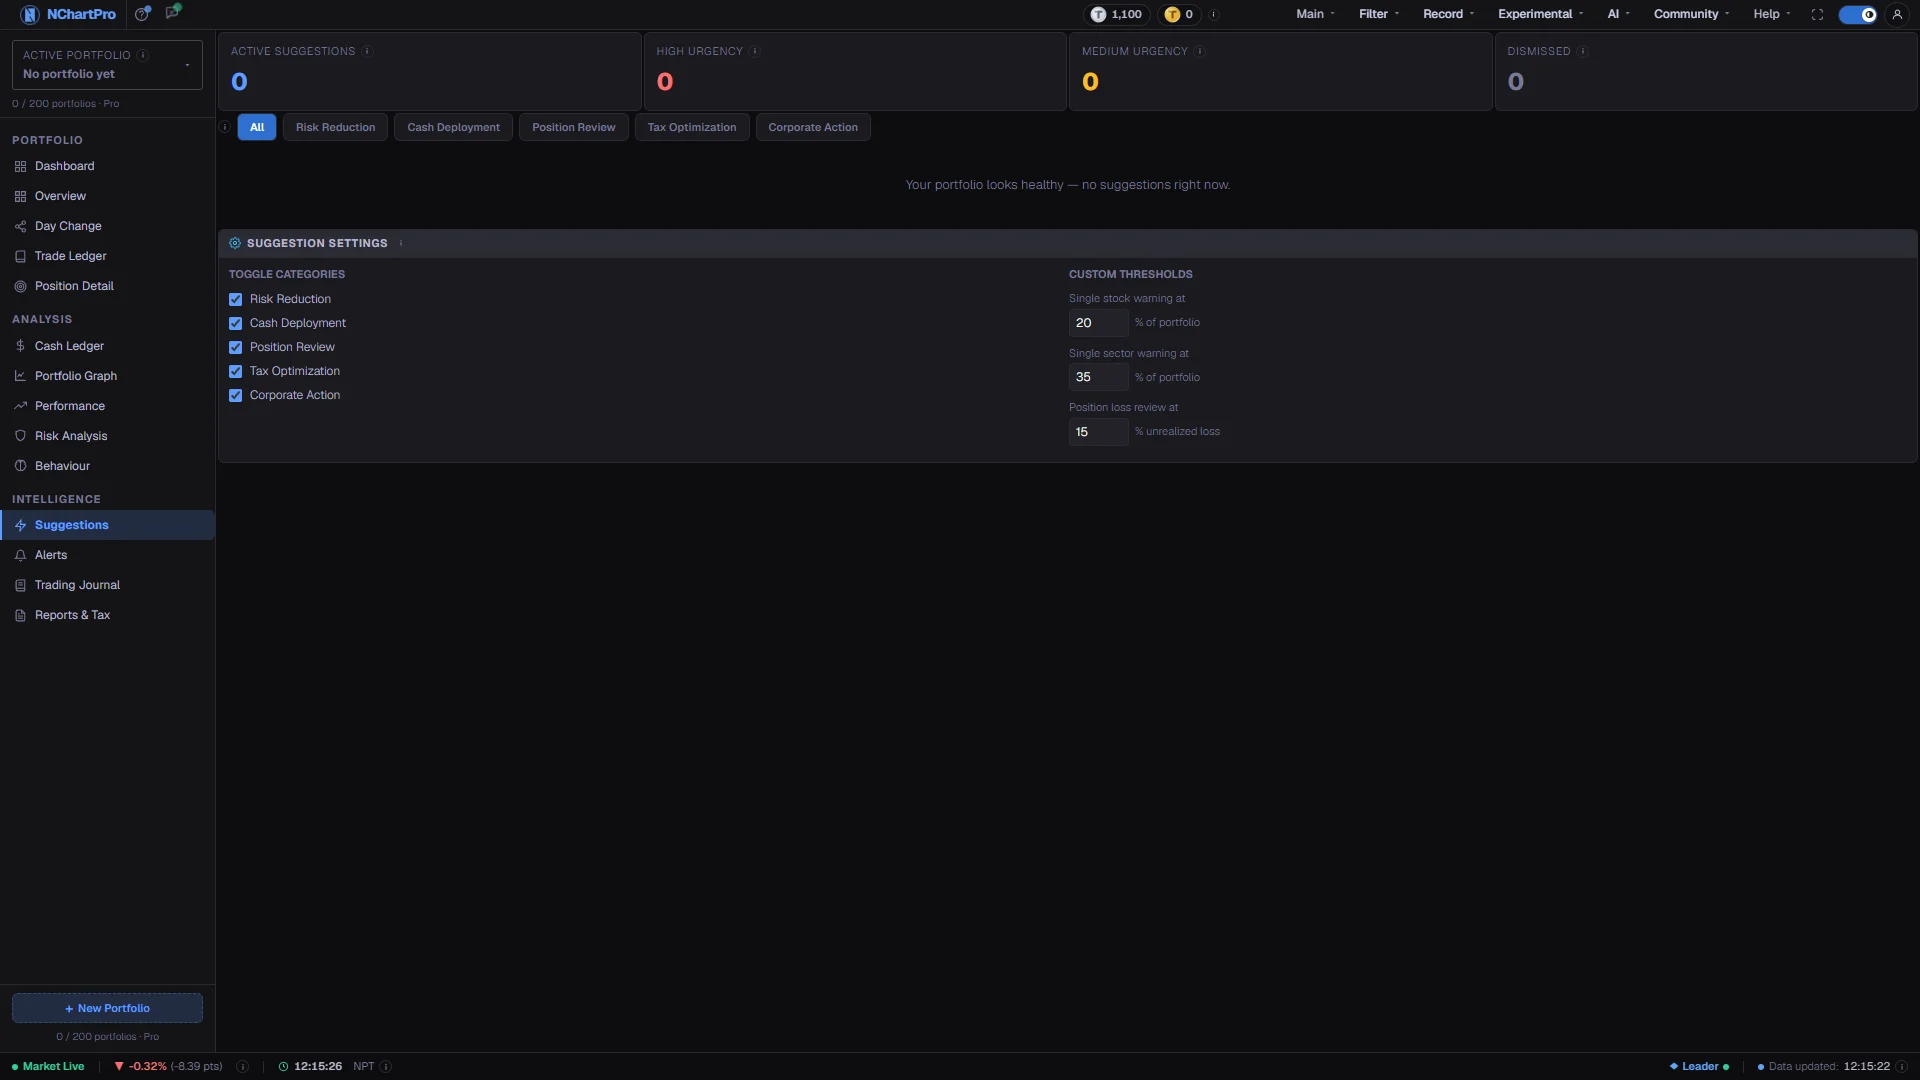Image resolution: width=1920 pixels, height=1080 pixels.
Task: Click the silver token balance 1,100
Action: (x=1116, y=14)
